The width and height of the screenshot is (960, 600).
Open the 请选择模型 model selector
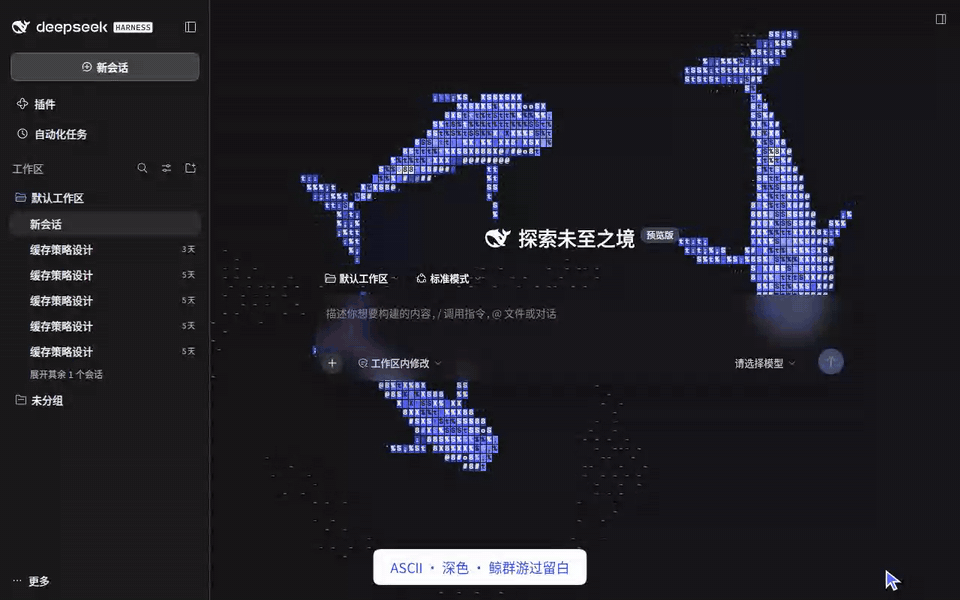[x=765, y=363]
